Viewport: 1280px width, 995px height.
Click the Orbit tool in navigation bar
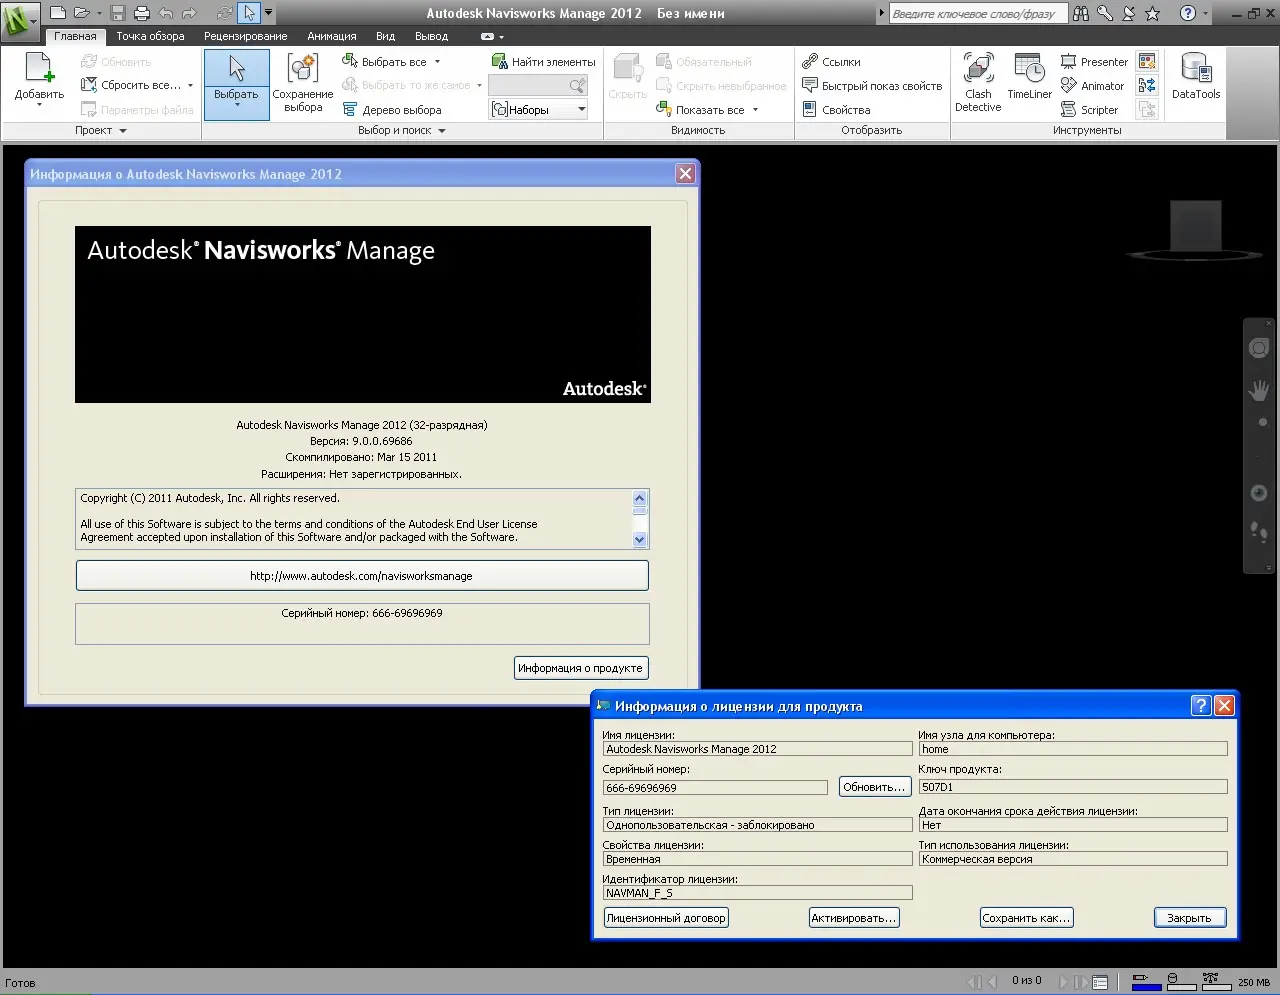coord(1259,493)
